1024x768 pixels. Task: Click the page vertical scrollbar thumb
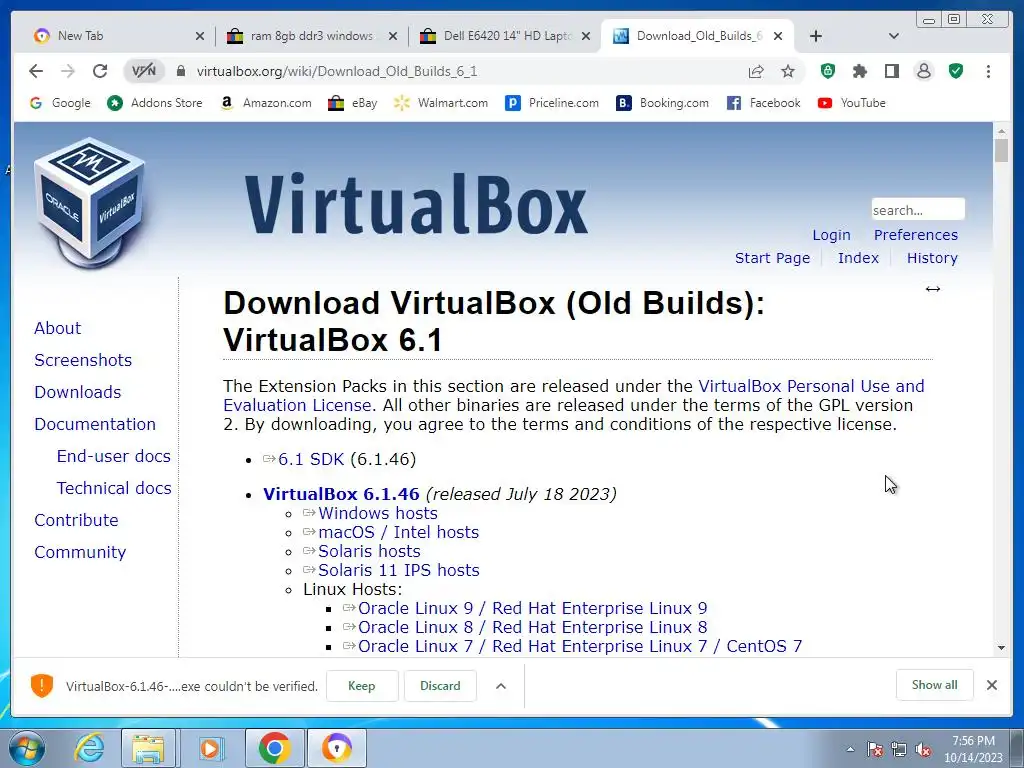1001,152
